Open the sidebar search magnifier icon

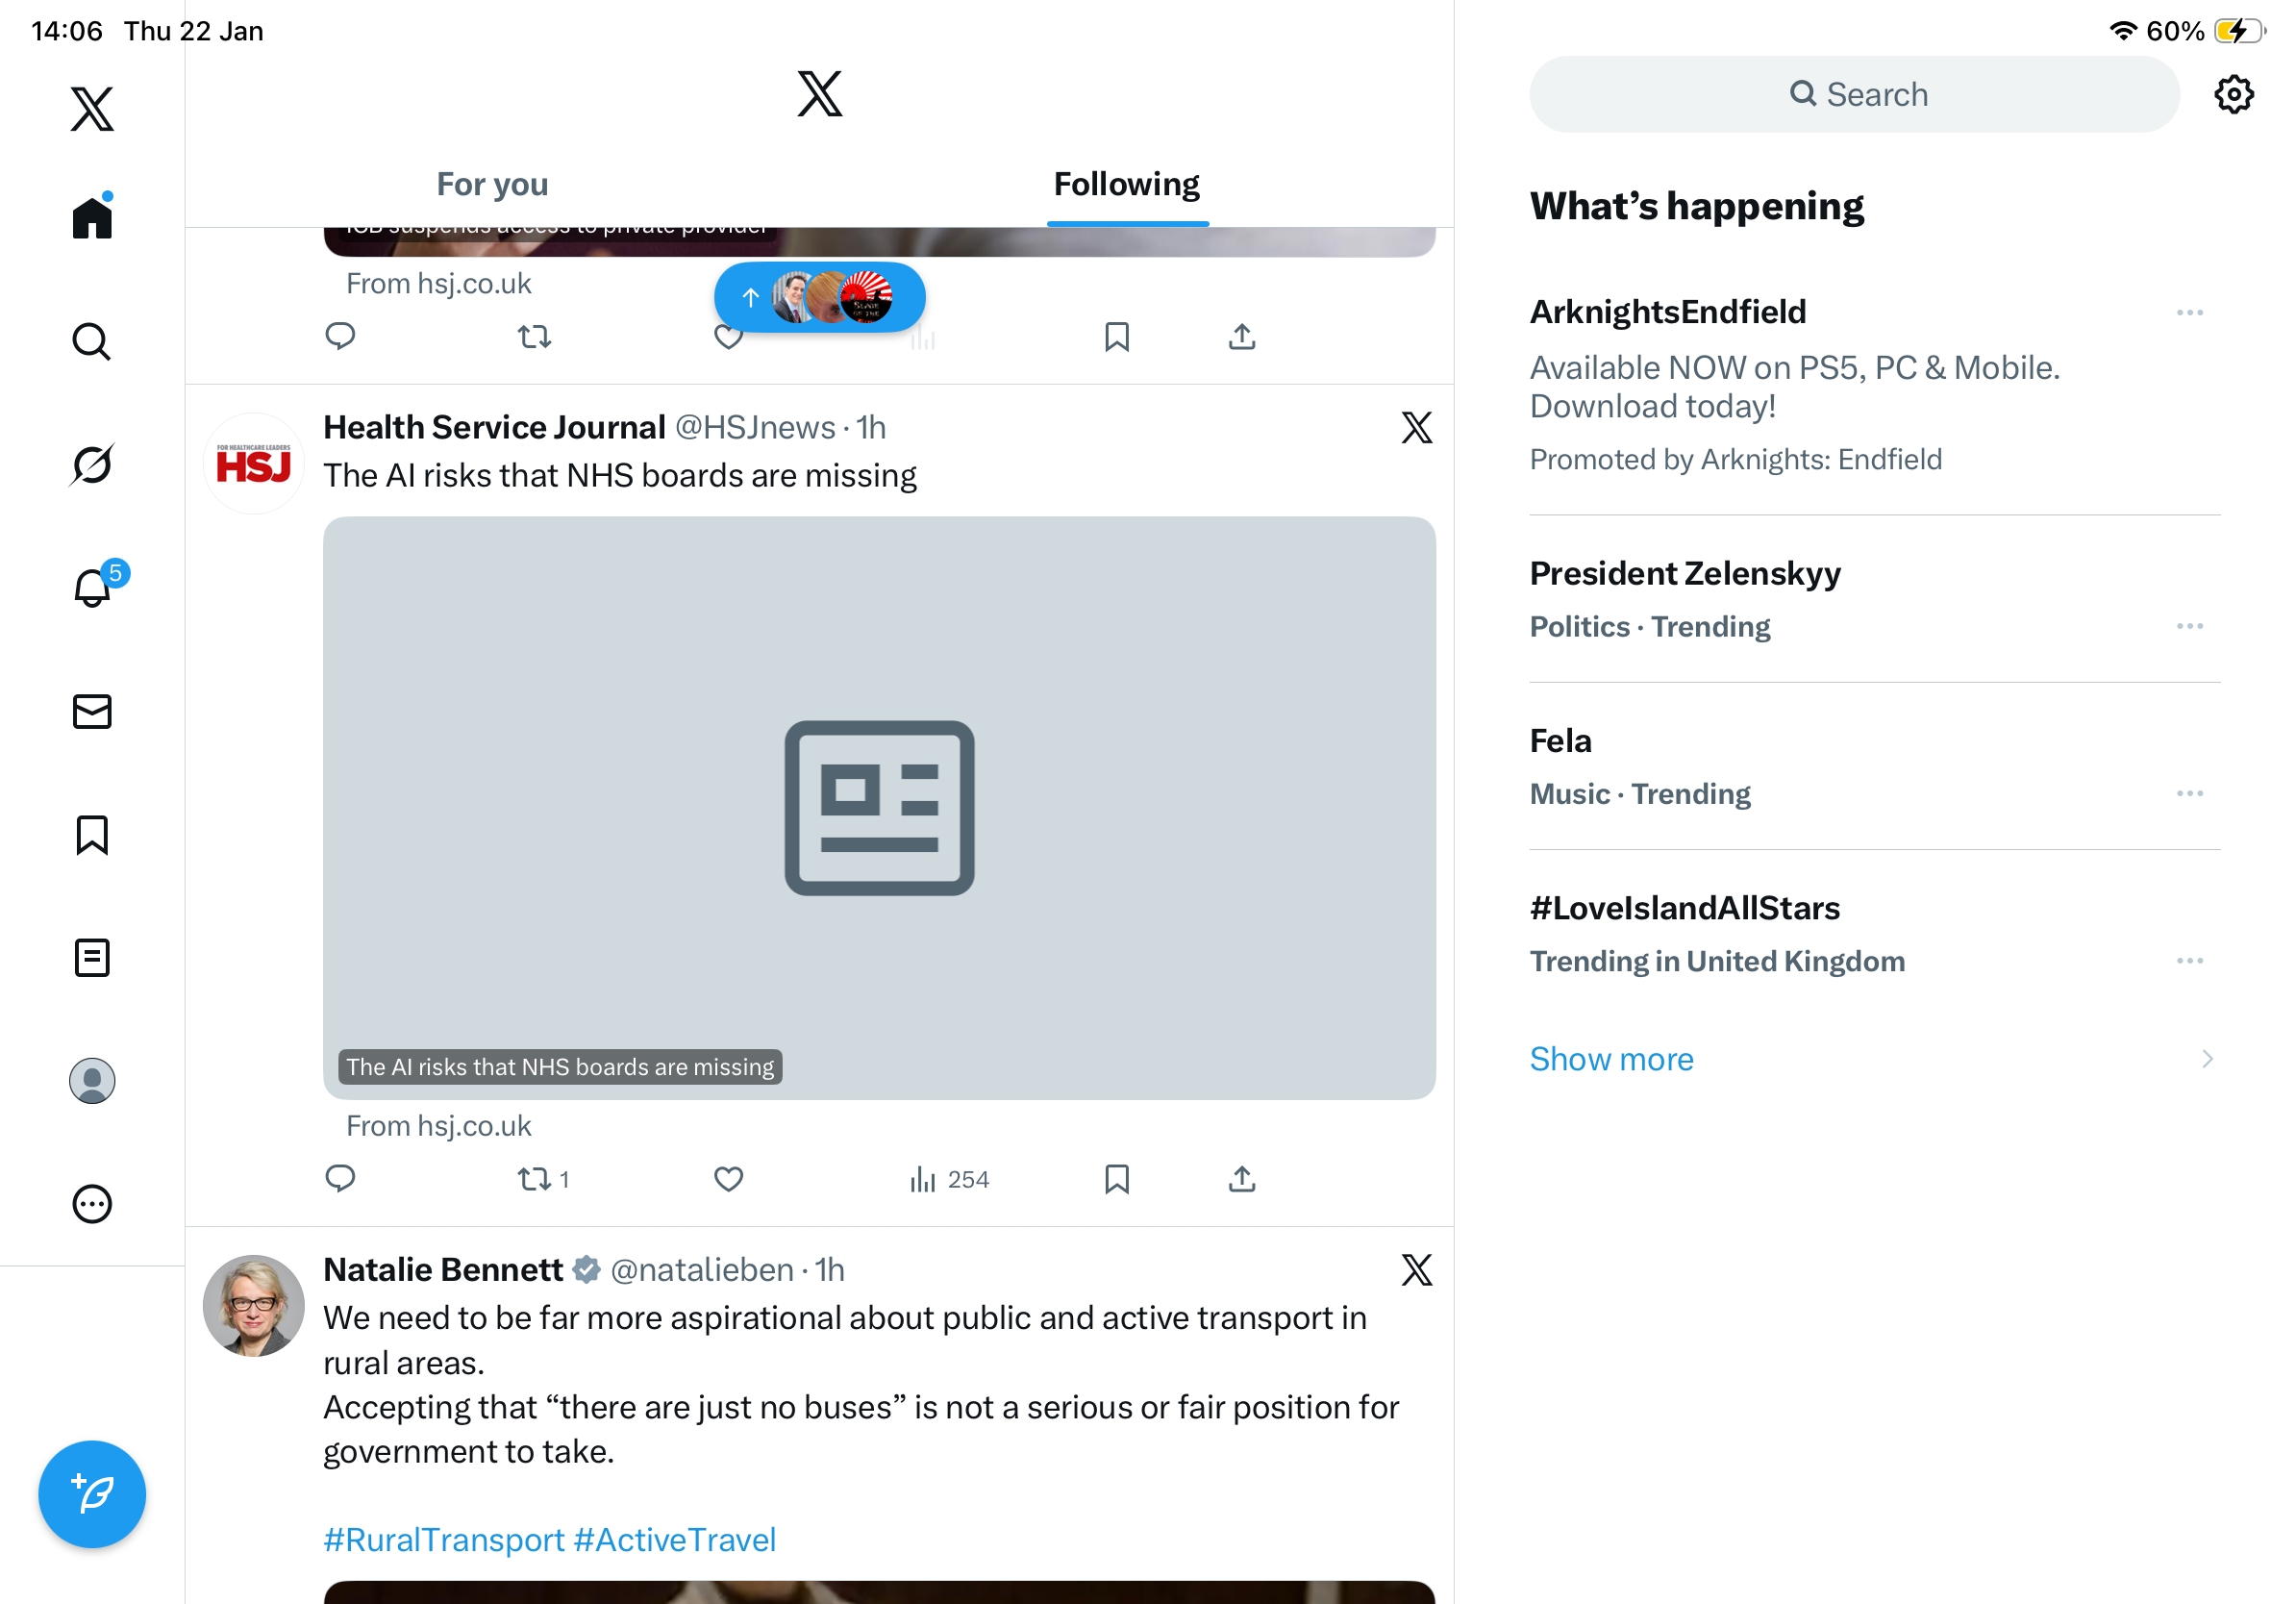point(92,341)
